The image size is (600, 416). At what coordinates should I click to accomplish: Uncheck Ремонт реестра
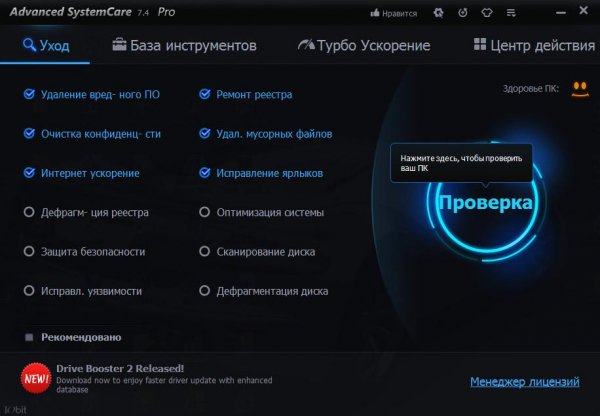[205, 94]
